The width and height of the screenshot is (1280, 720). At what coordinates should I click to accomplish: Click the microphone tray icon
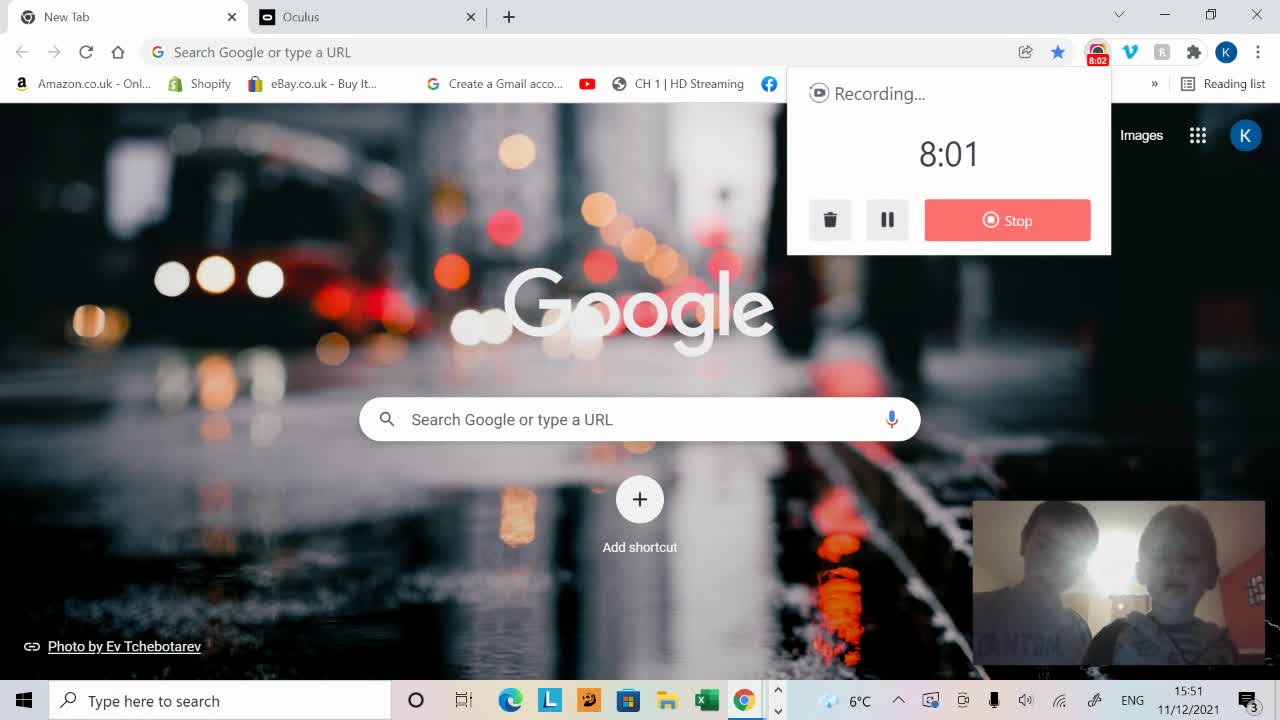994,701
